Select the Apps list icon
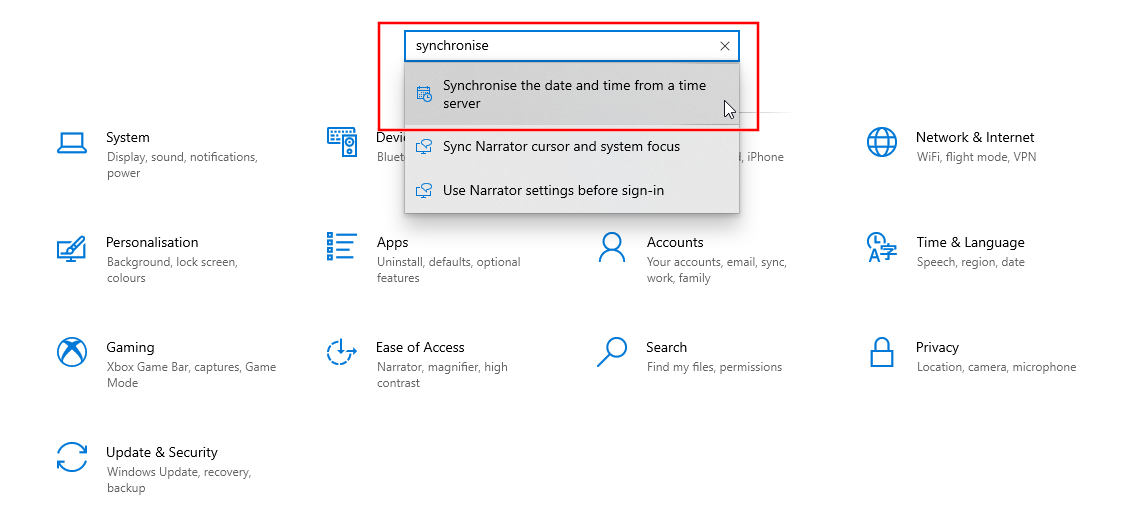1146x521 pixels. coord(342,247)
